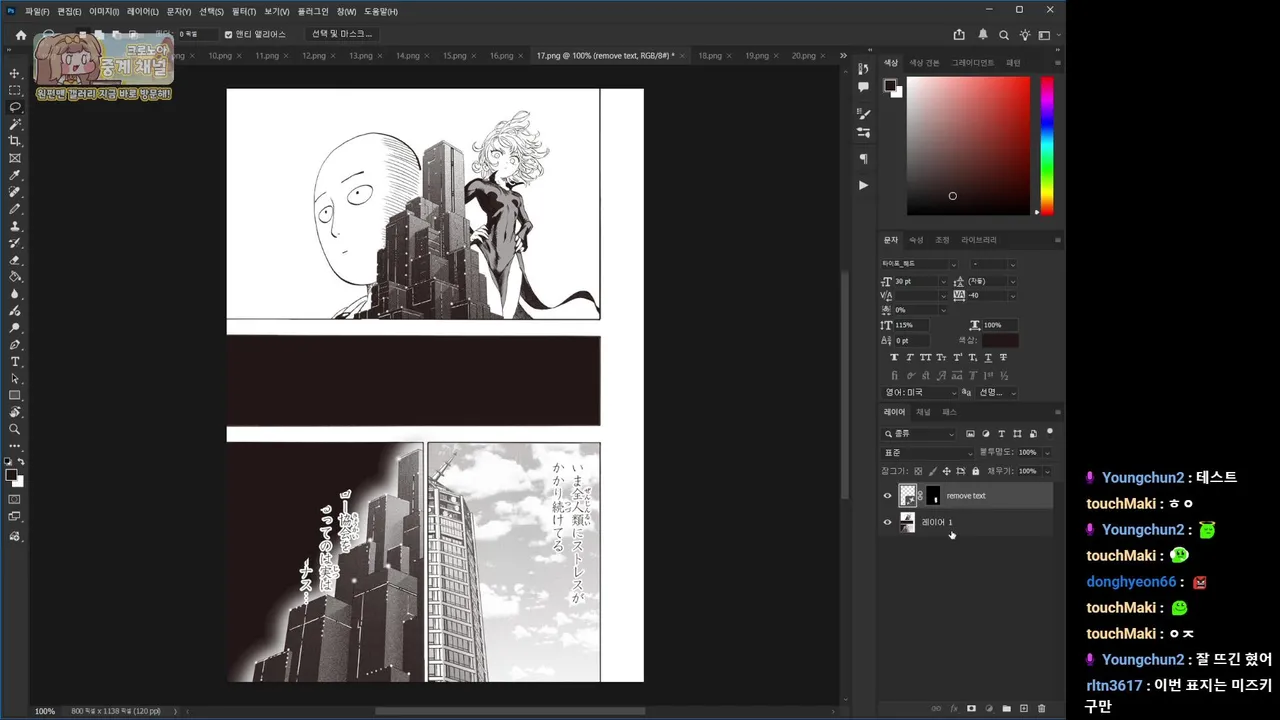This screenshot has height=720, width=1280.
Task: Click the Create new layer icon
Action: 1024,708
